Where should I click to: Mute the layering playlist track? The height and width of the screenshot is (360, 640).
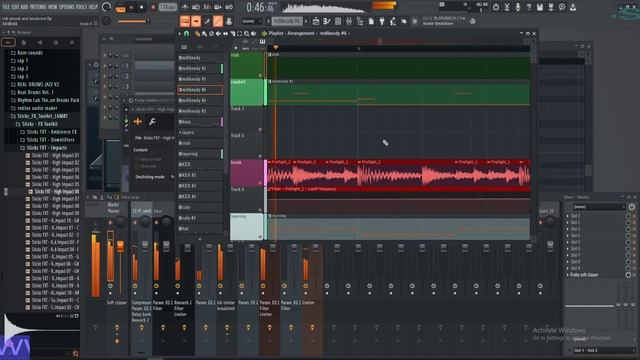pos(260,237)
